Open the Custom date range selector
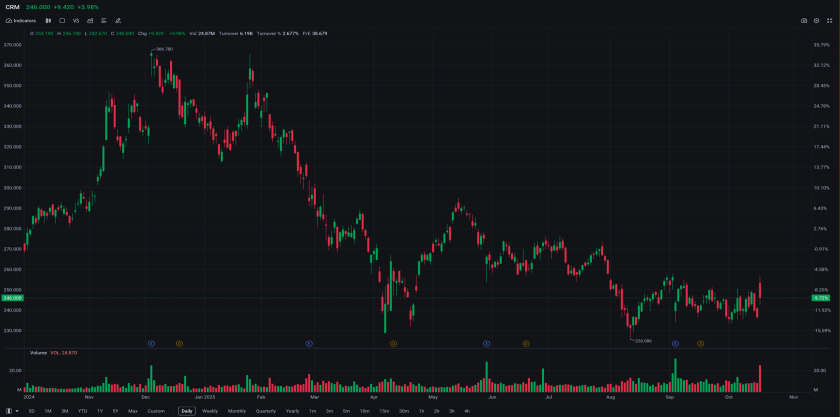The image size is (840, 417). coord(155,411)
